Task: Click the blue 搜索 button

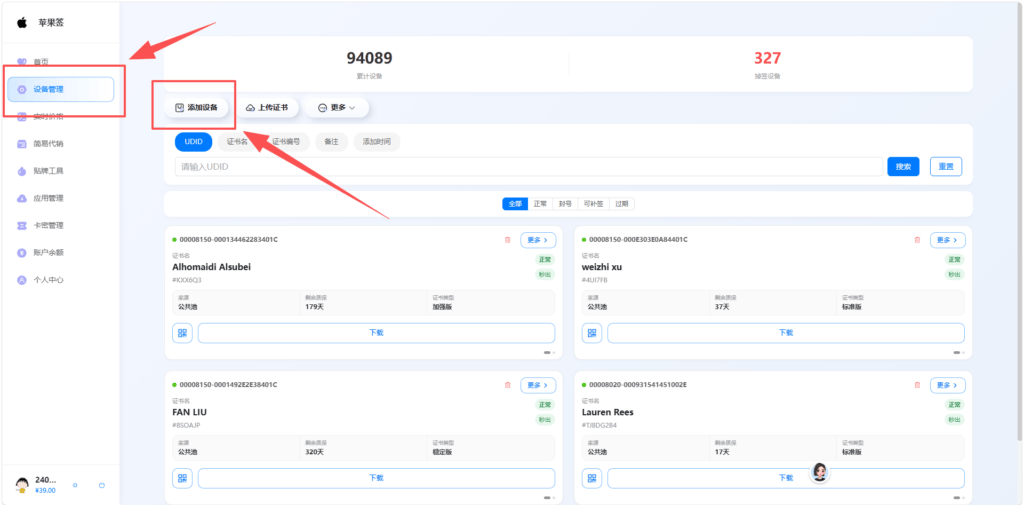Action: [903, 167]
